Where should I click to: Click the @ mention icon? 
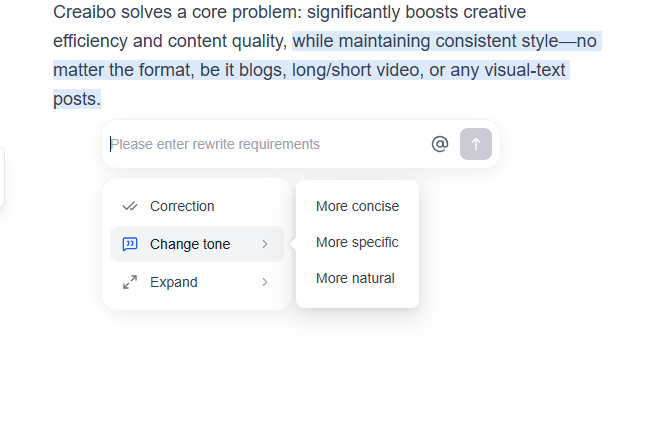click(x=440, y=144)
